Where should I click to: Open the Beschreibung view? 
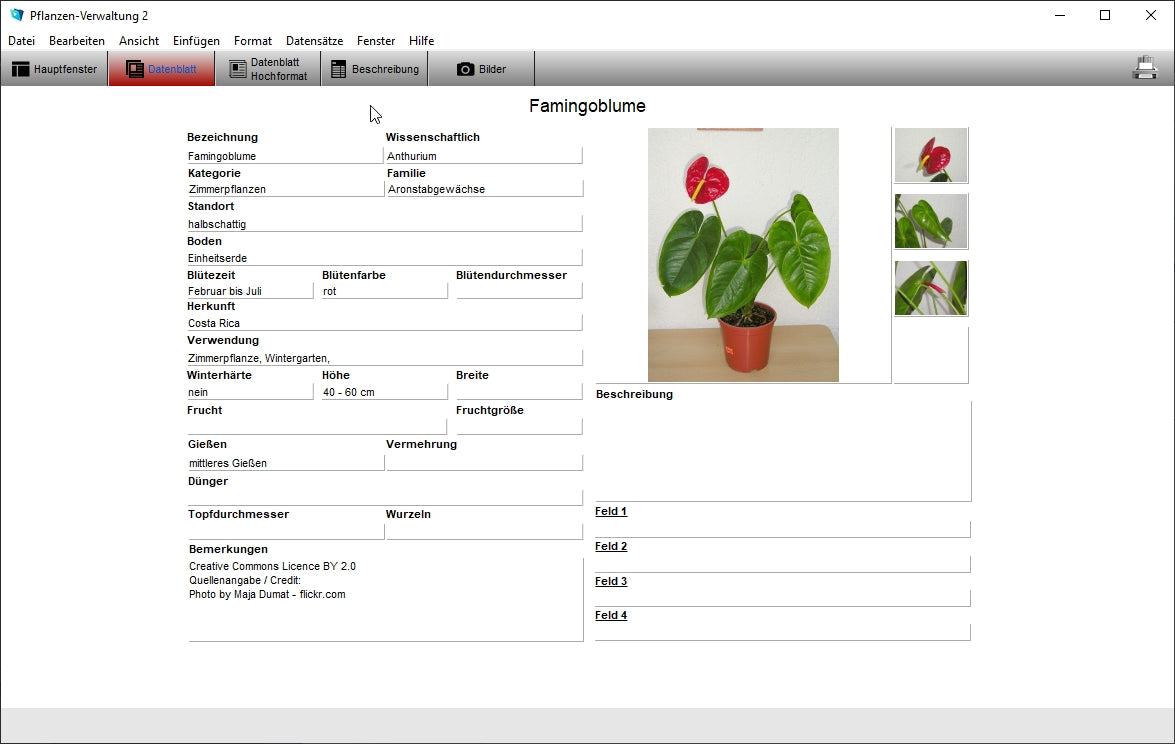coord(375,69)
